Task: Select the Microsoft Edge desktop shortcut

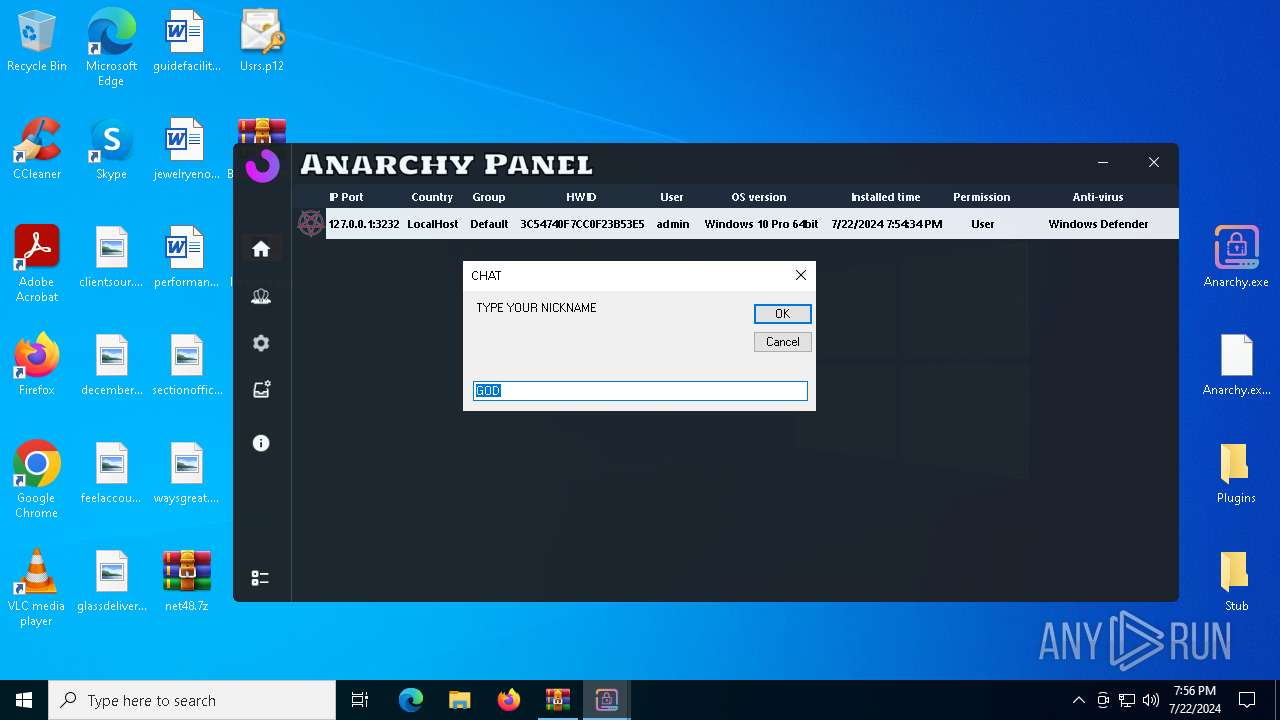Action: (111, 48)
